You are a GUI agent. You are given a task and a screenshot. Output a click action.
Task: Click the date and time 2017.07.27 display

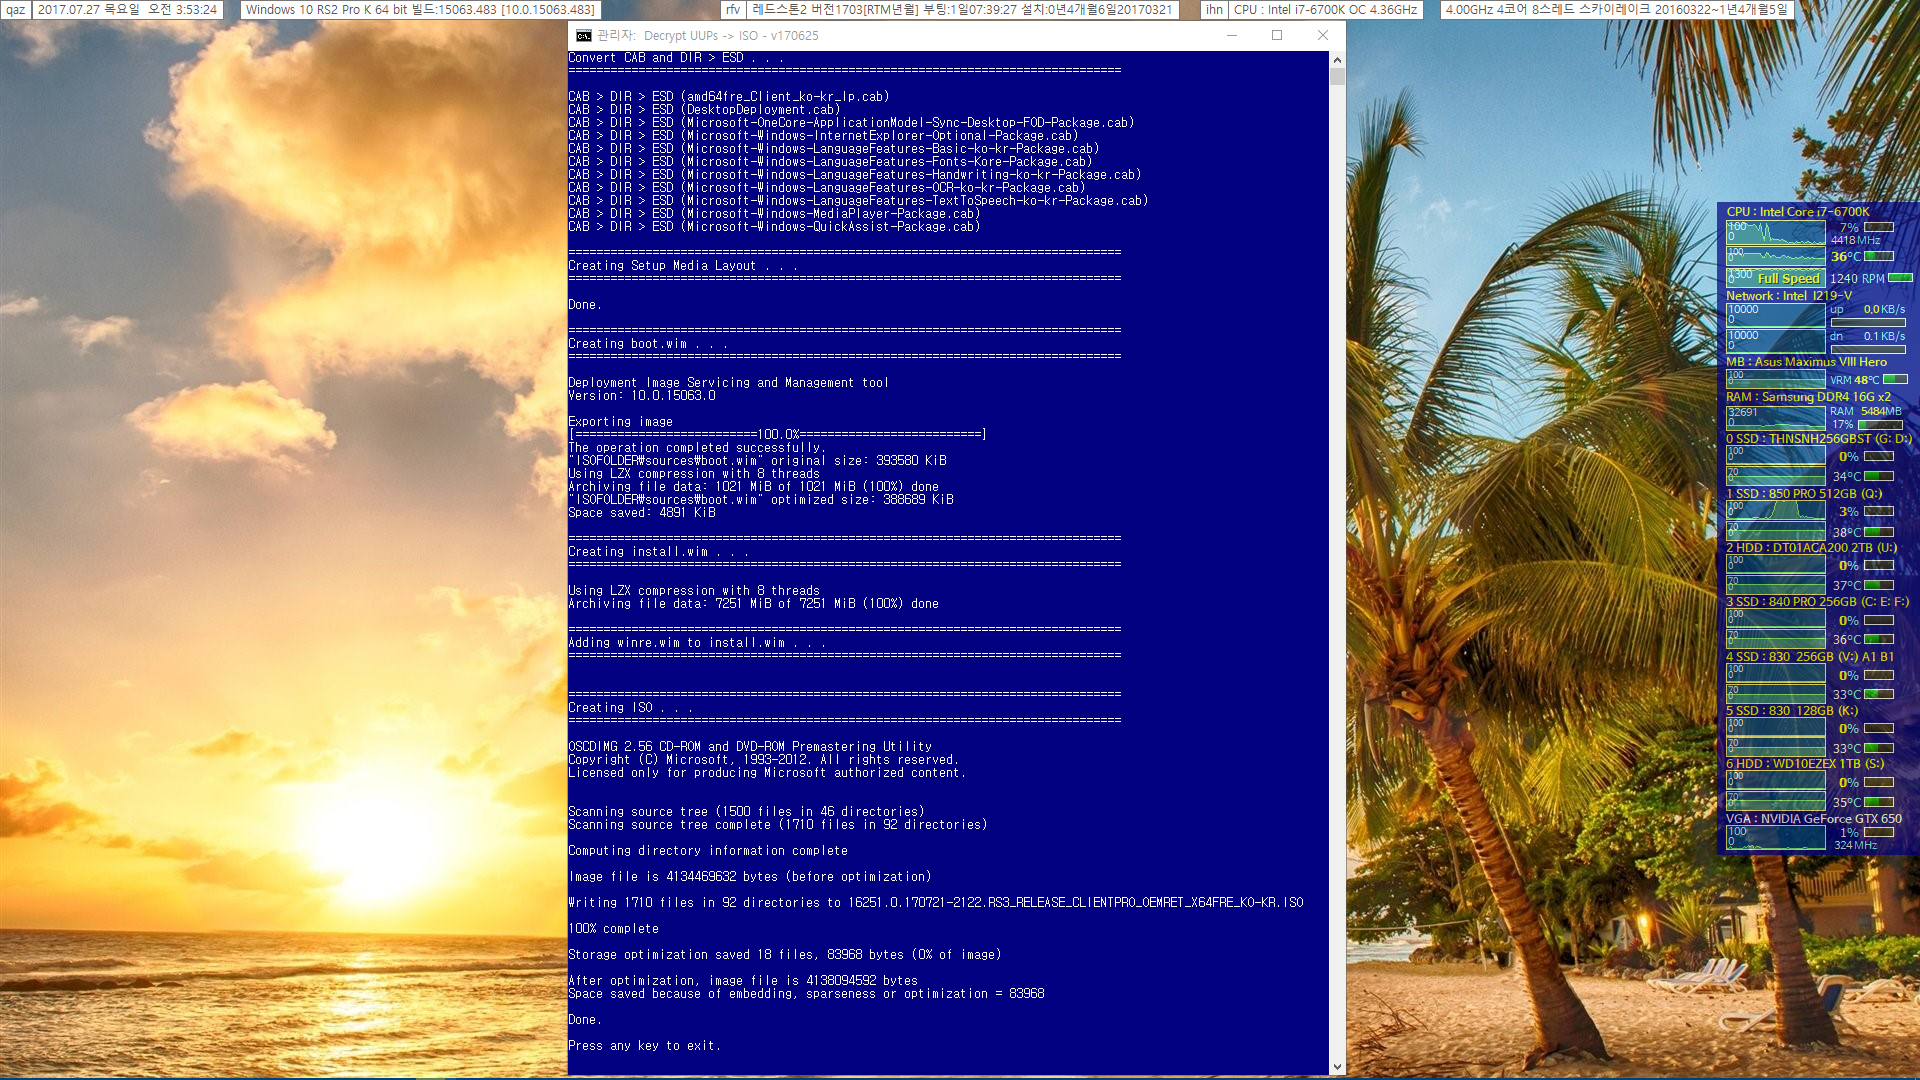(x=127, y=9)
